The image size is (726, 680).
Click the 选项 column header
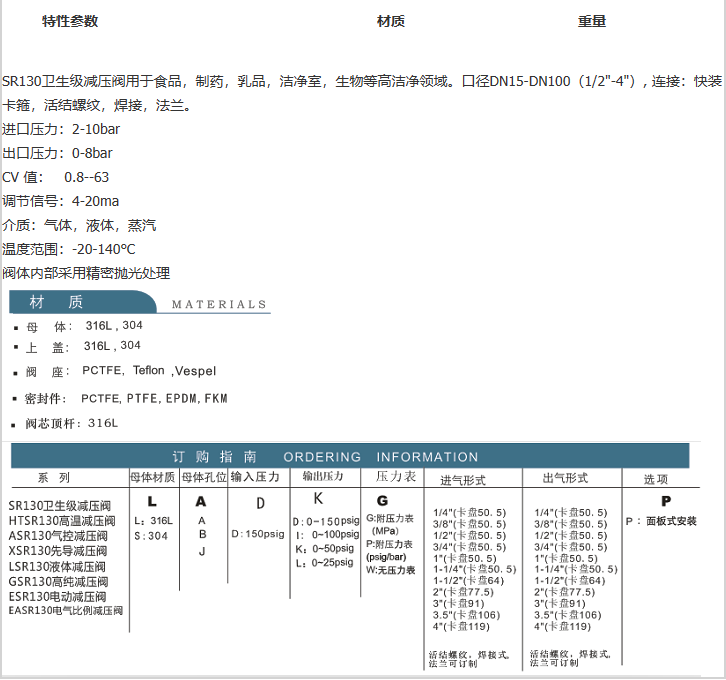(656, 480)
